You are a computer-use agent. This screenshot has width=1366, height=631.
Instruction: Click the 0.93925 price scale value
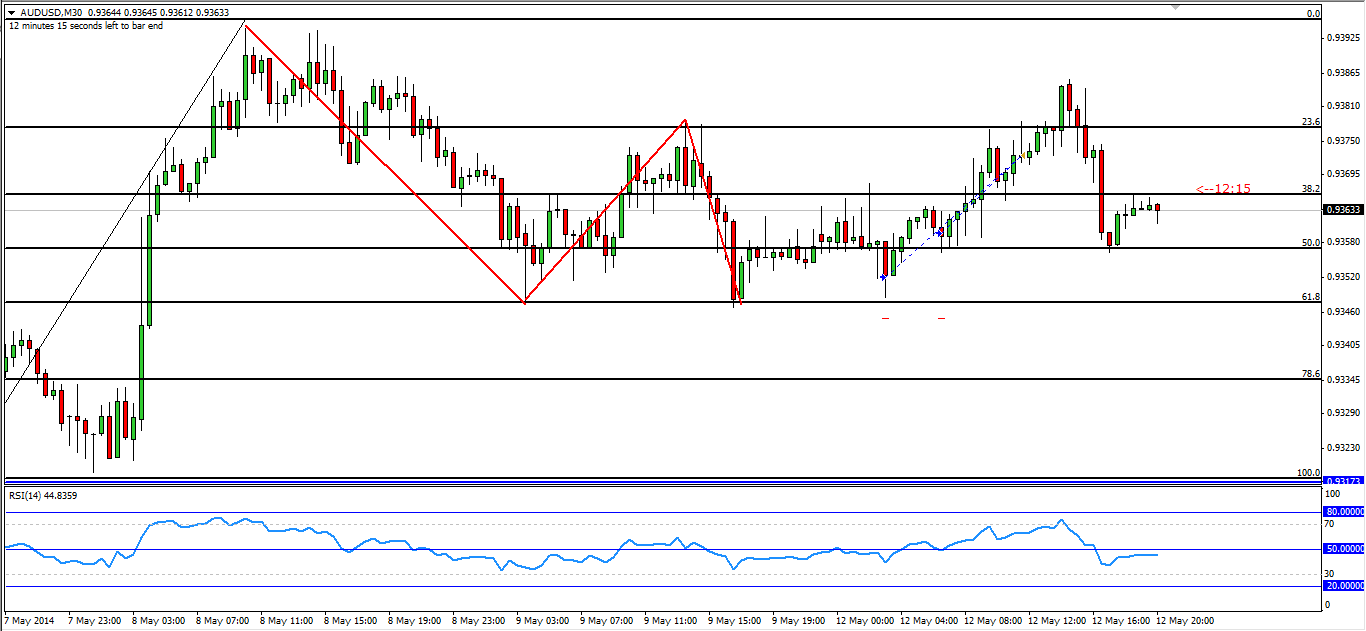click(x=1343, y=39)
